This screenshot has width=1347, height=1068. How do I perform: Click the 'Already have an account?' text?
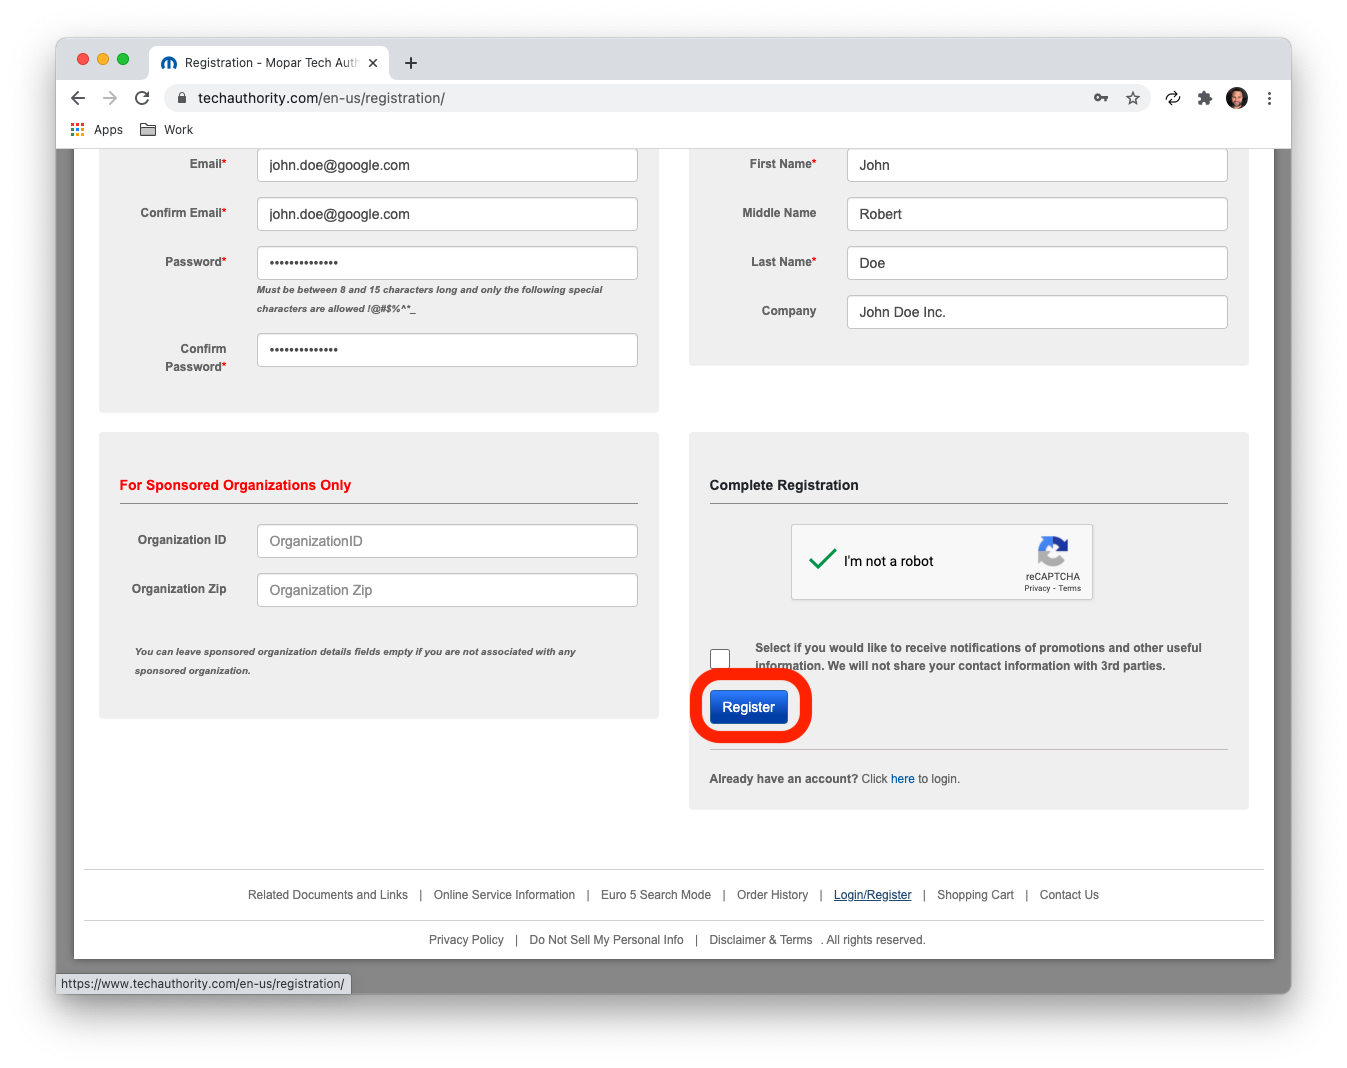783,779
